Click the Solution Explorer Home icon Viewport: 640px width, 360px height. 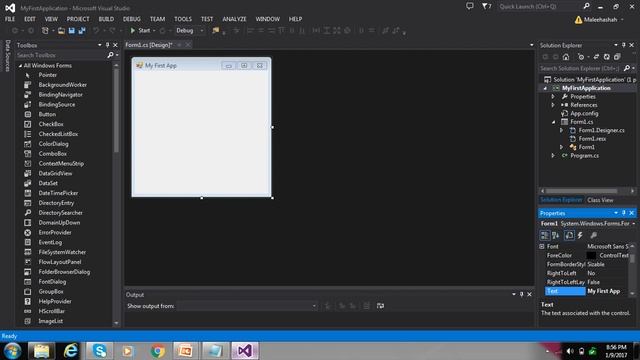pos(566,57)
